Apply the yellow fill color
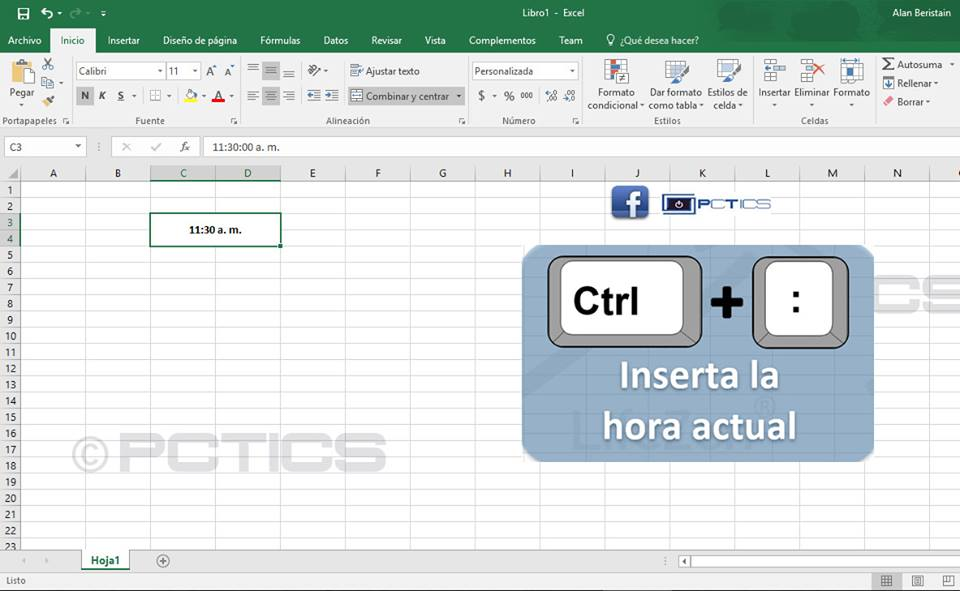 click(x=191, y=96)
